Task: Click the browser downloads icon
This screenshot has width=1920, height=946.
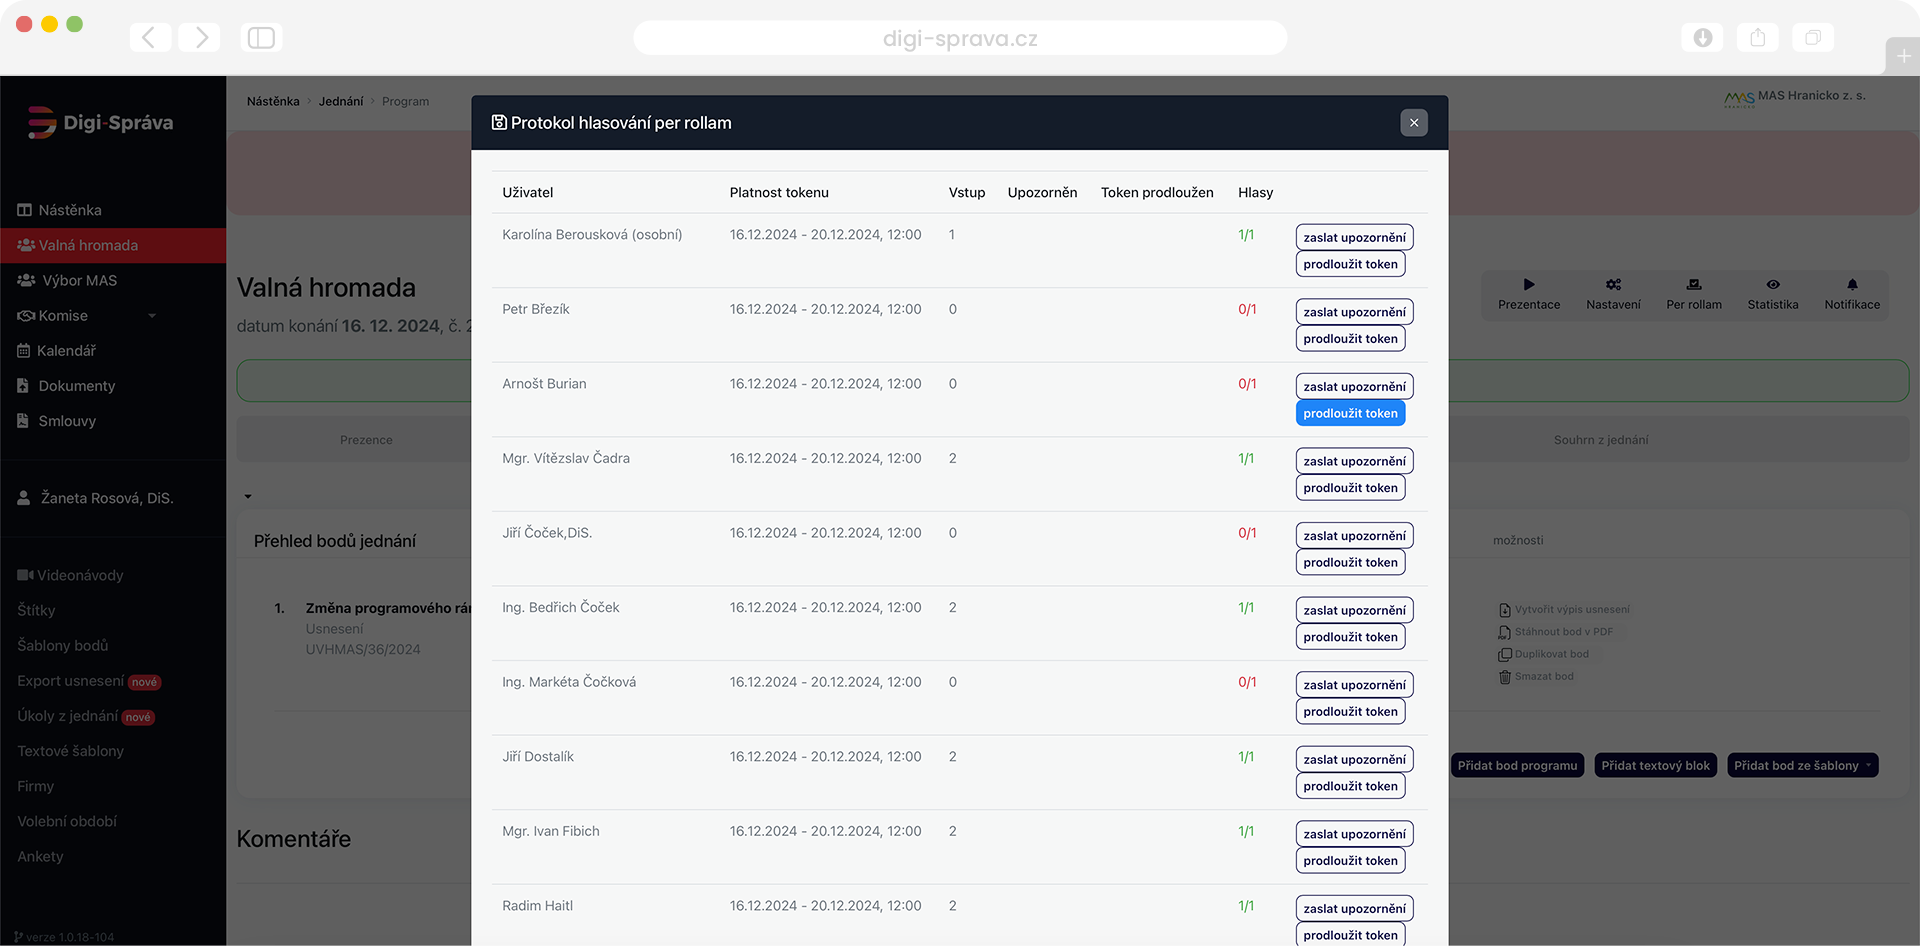Action: click(1702, 38)
